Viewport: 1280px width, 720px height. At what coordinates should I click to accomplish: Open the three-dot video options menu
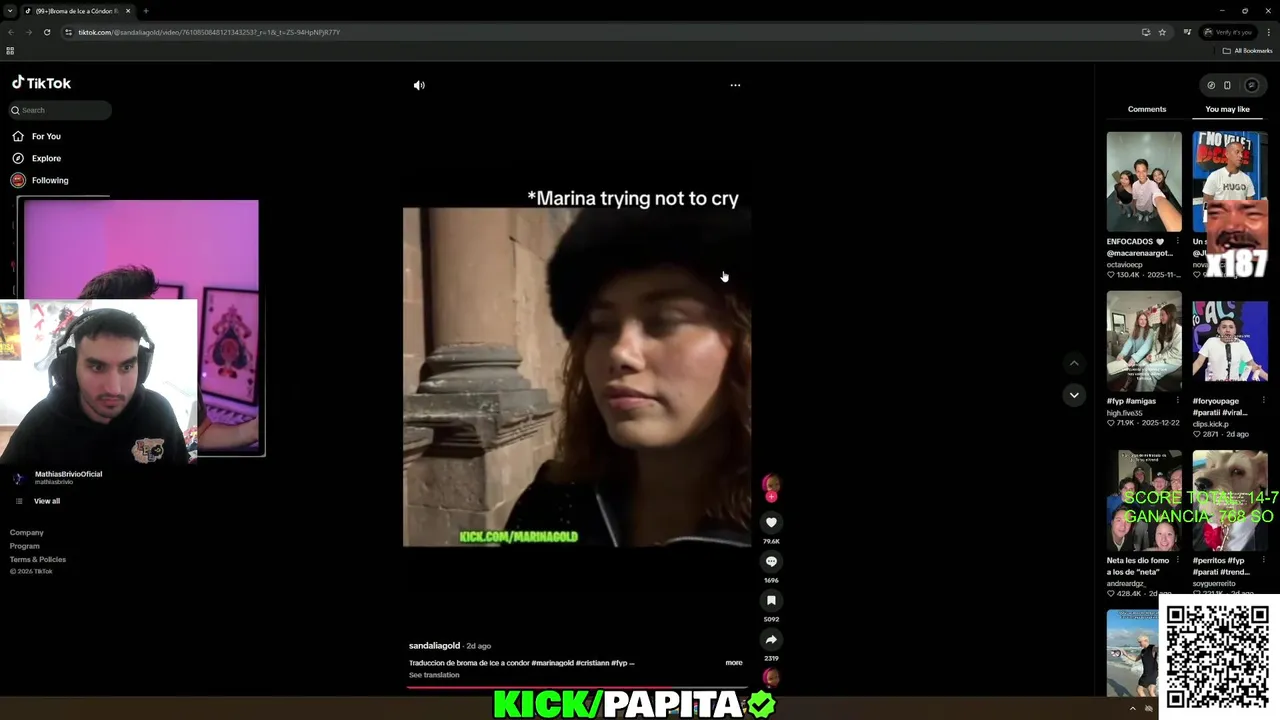pos(735,85)
